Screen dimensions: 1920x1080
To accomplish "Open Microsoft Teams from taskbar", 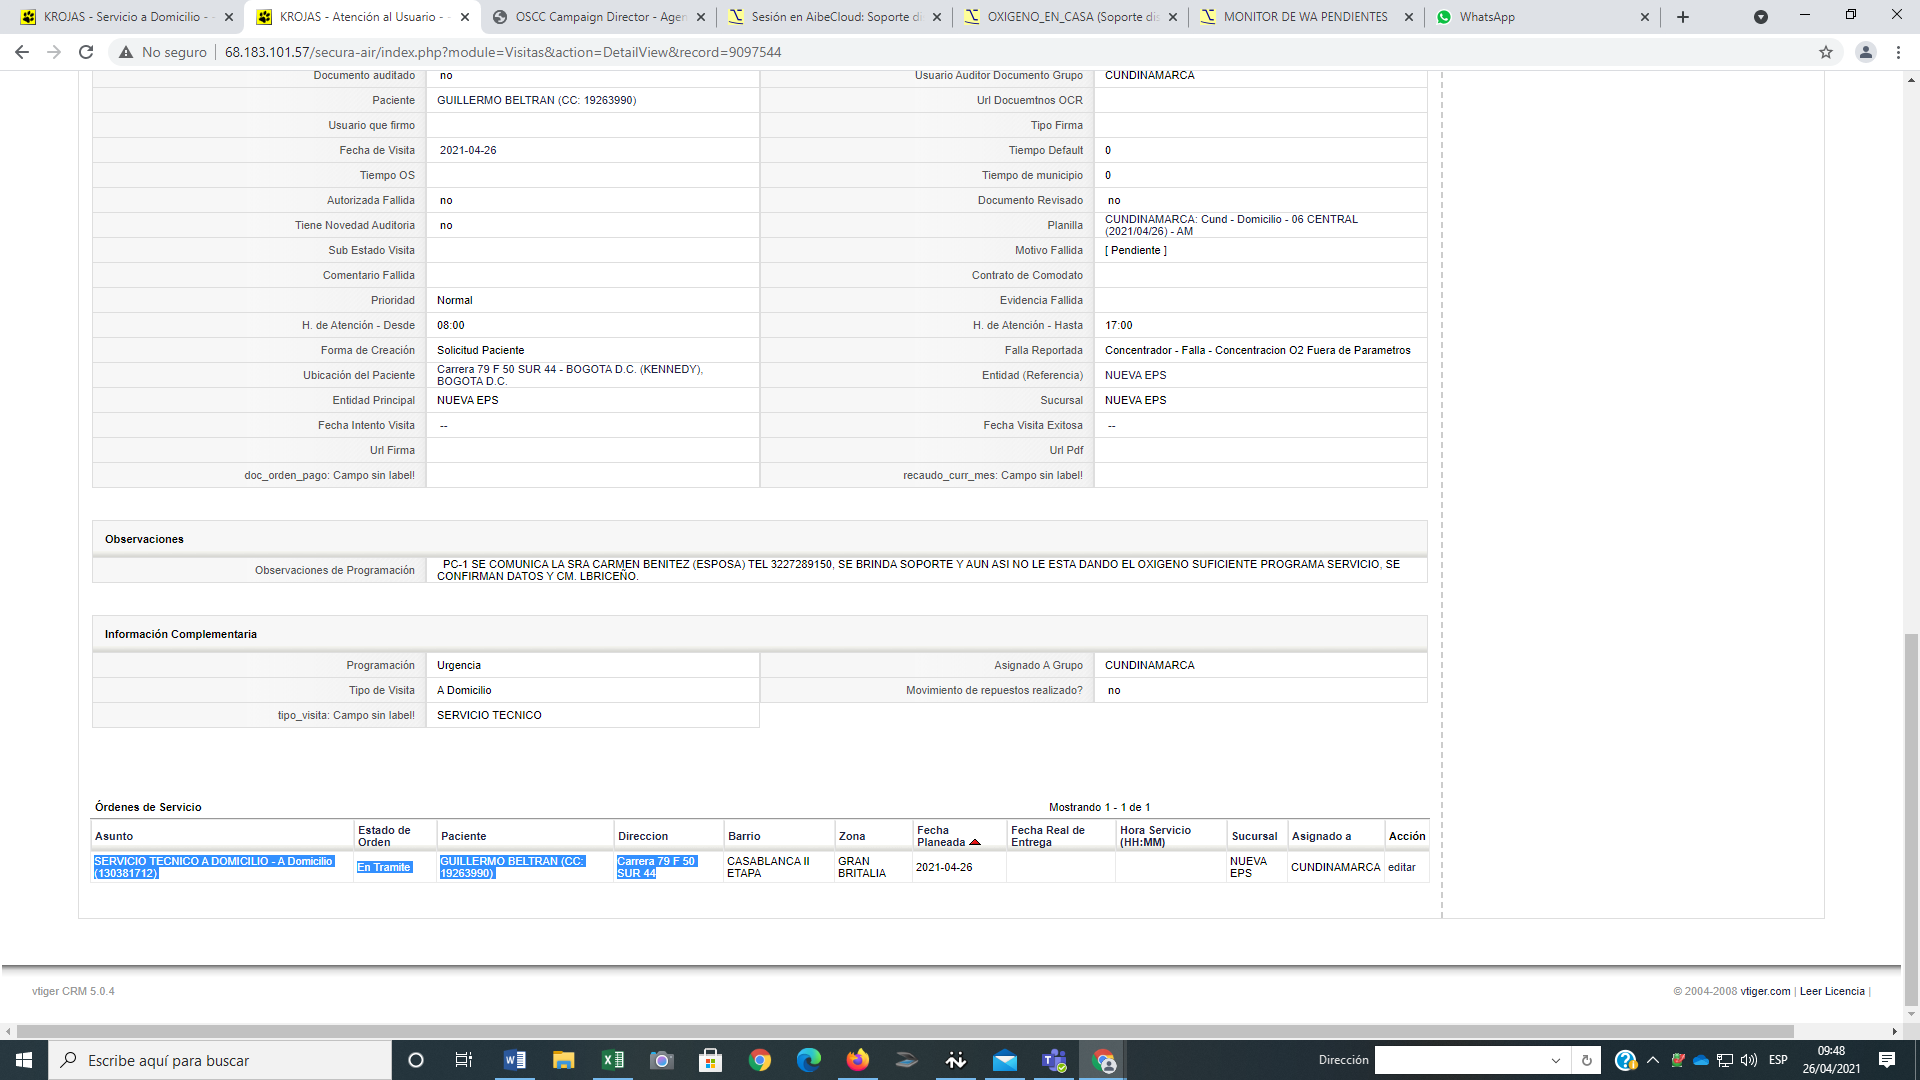I will tap(1054, 1060).
